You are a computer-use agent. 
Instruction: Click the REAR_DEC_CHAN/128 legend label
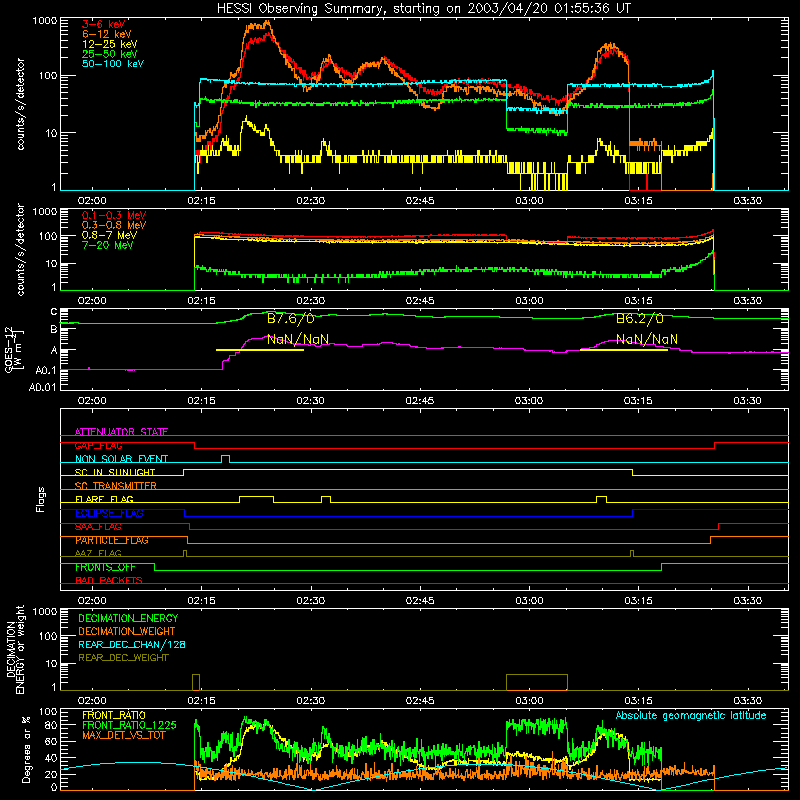click(132, 644)
